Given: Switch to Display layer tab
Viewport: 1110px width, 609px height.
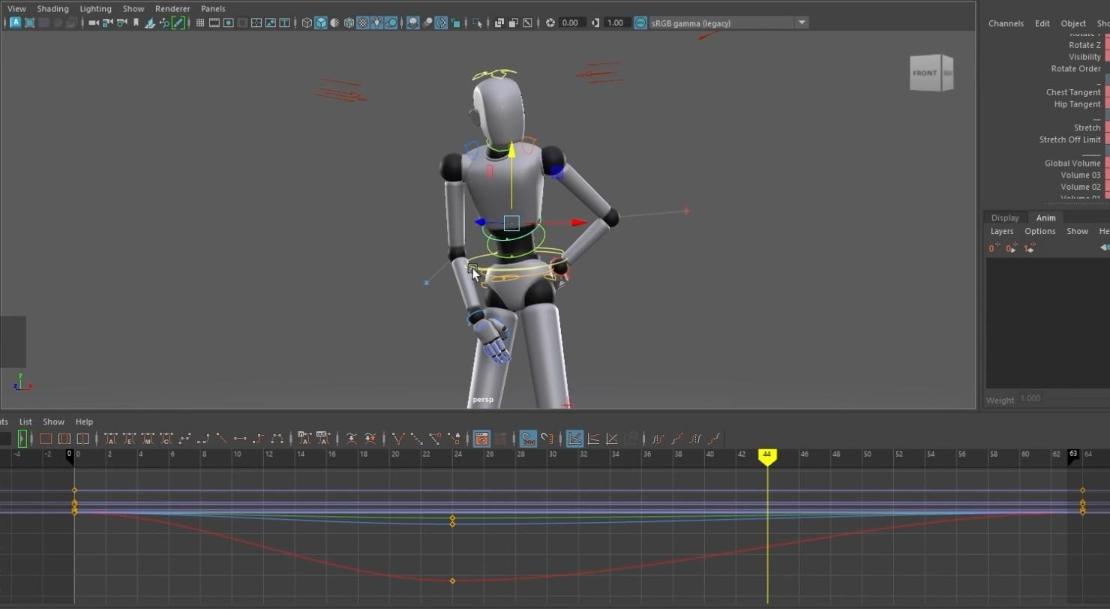Looking at the screenshot, I should pos(1005,217).
